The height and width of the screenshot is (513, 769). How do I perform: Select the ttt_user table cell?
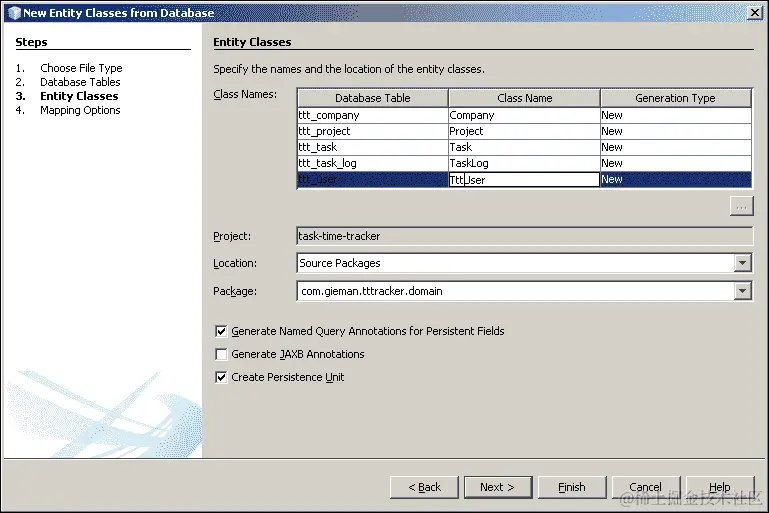pos(373,180)
